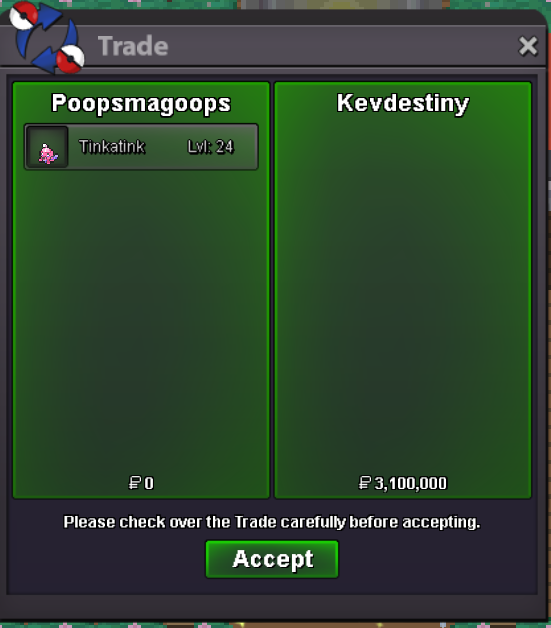
Task: Click the Trade title text
Action: point(133,46)
